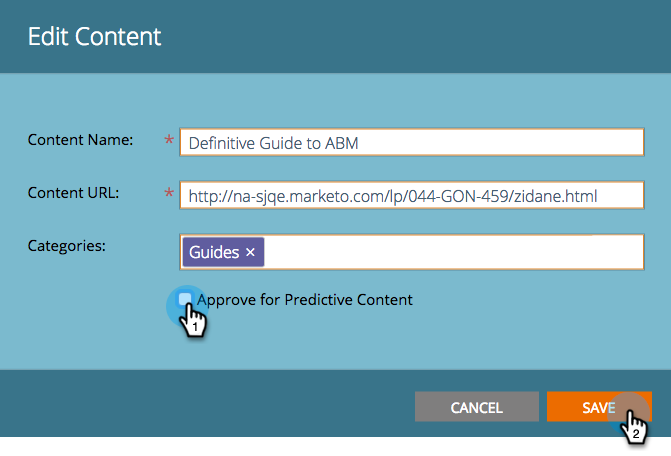Remove the Guides category tag

250,252
